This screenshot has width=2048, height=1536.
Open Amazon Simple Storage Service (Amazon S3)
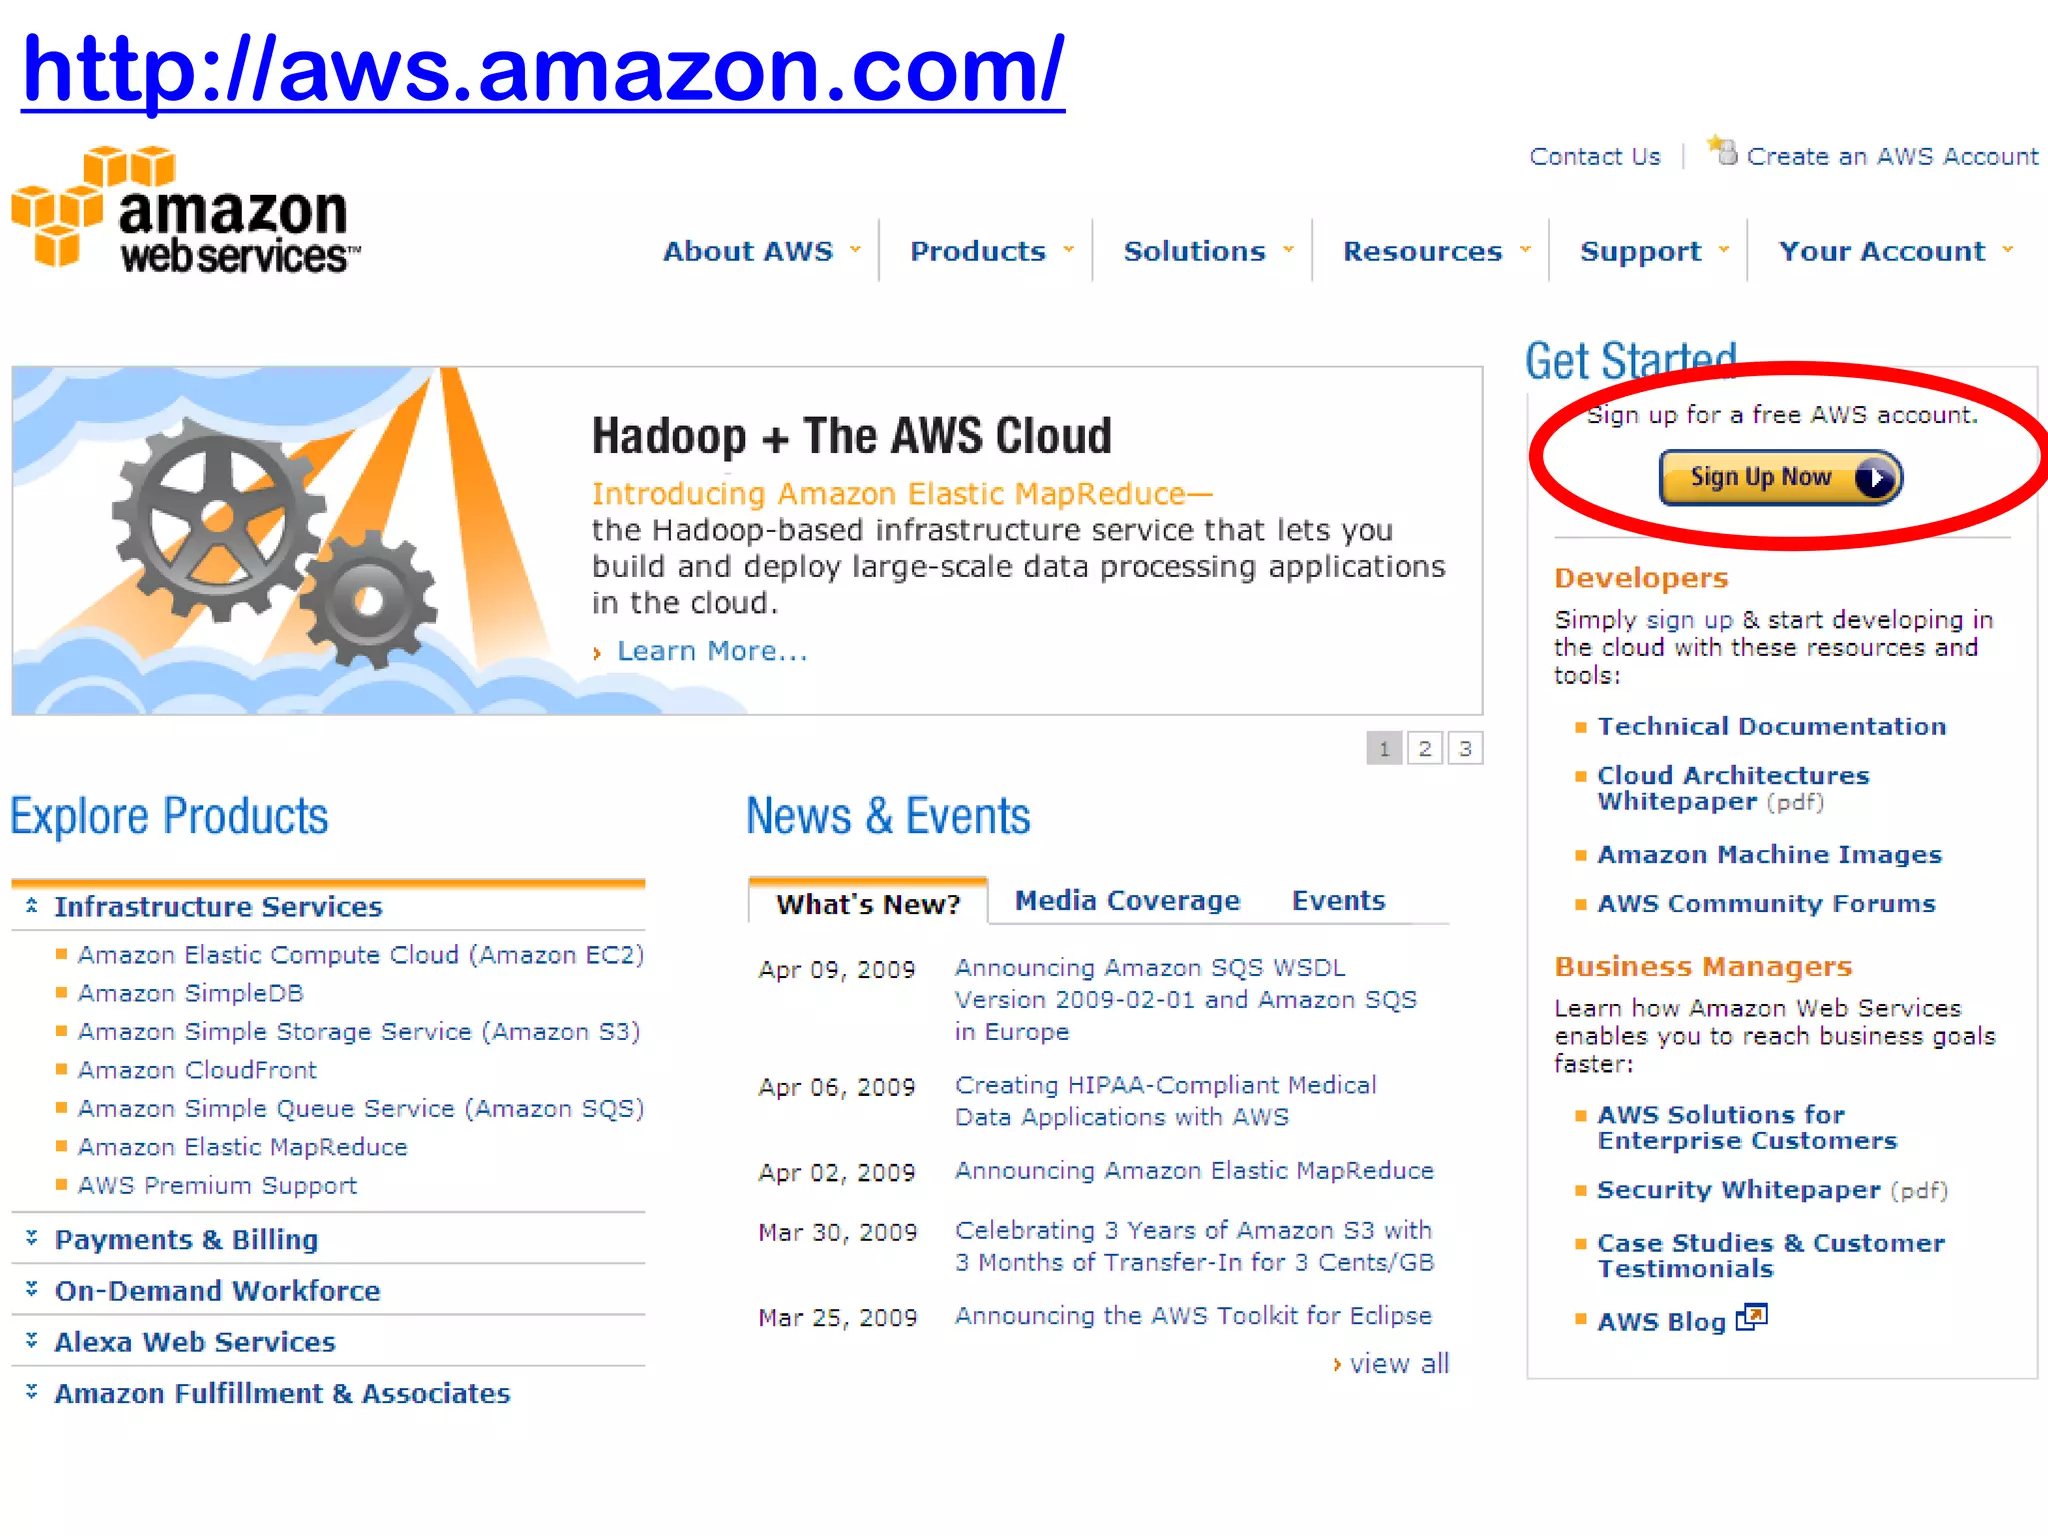359,1031
